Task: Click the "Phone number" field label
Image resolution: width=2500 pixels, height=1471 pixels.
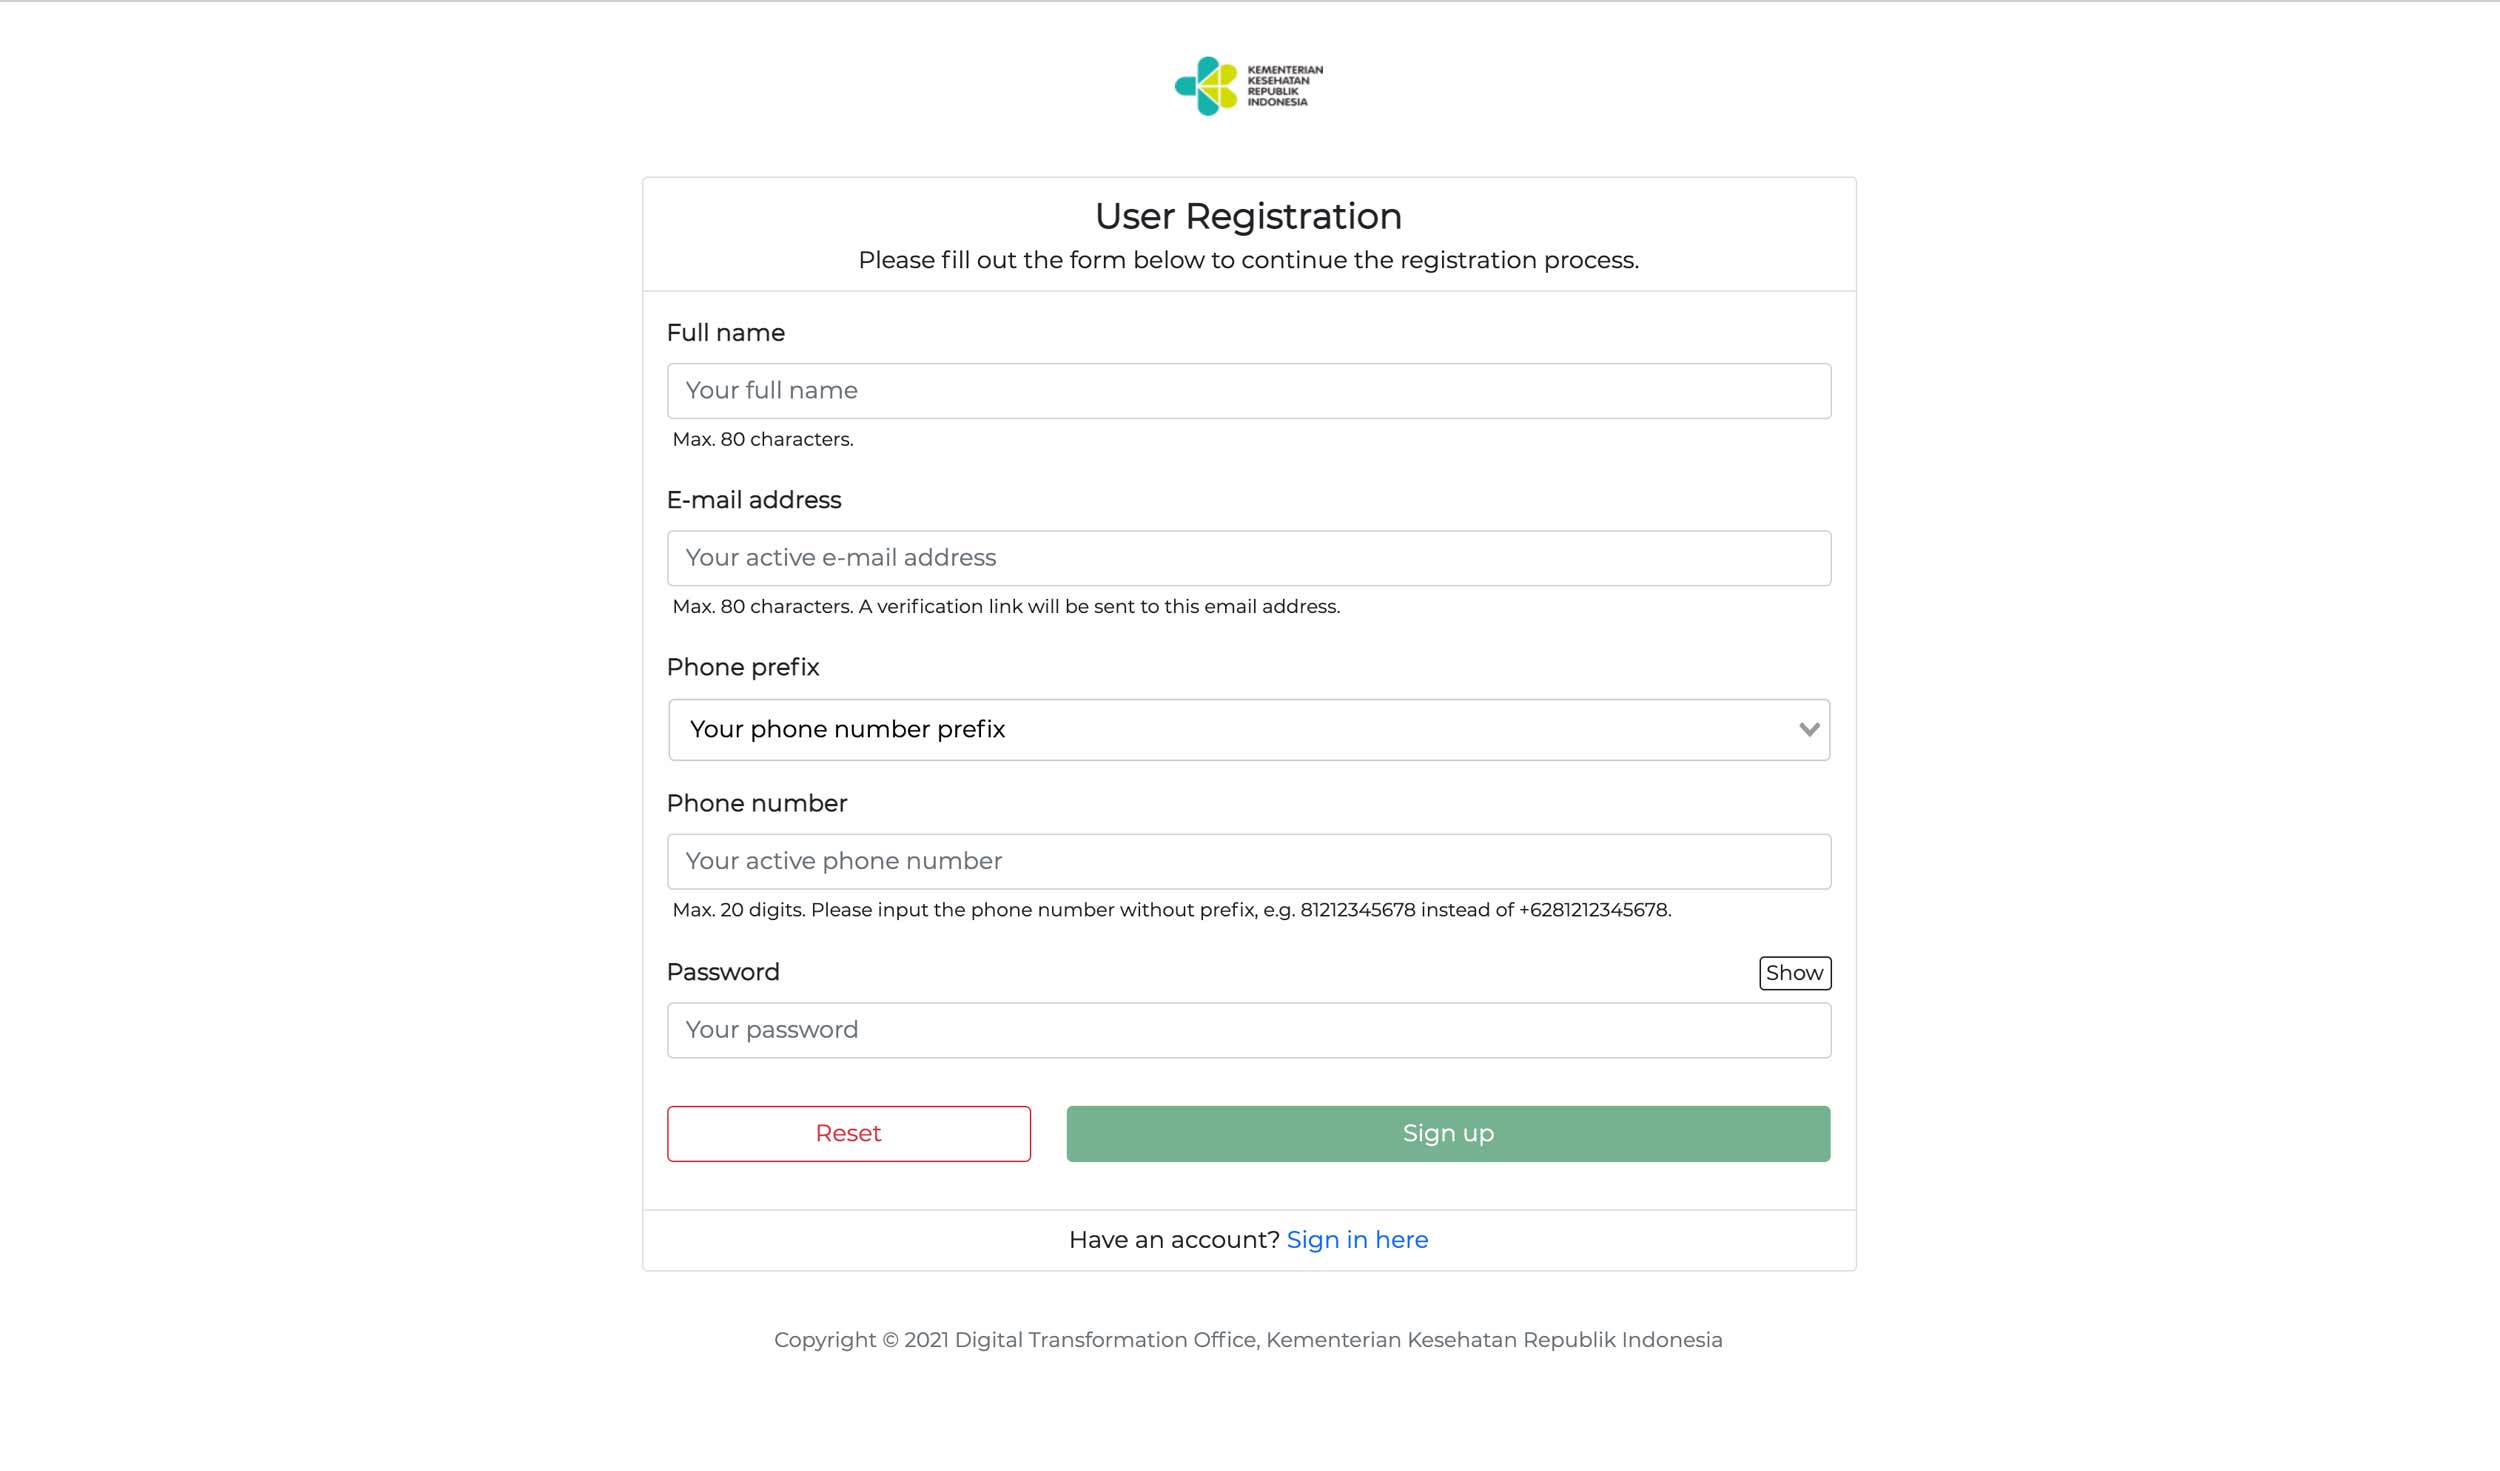Action: 756,803
